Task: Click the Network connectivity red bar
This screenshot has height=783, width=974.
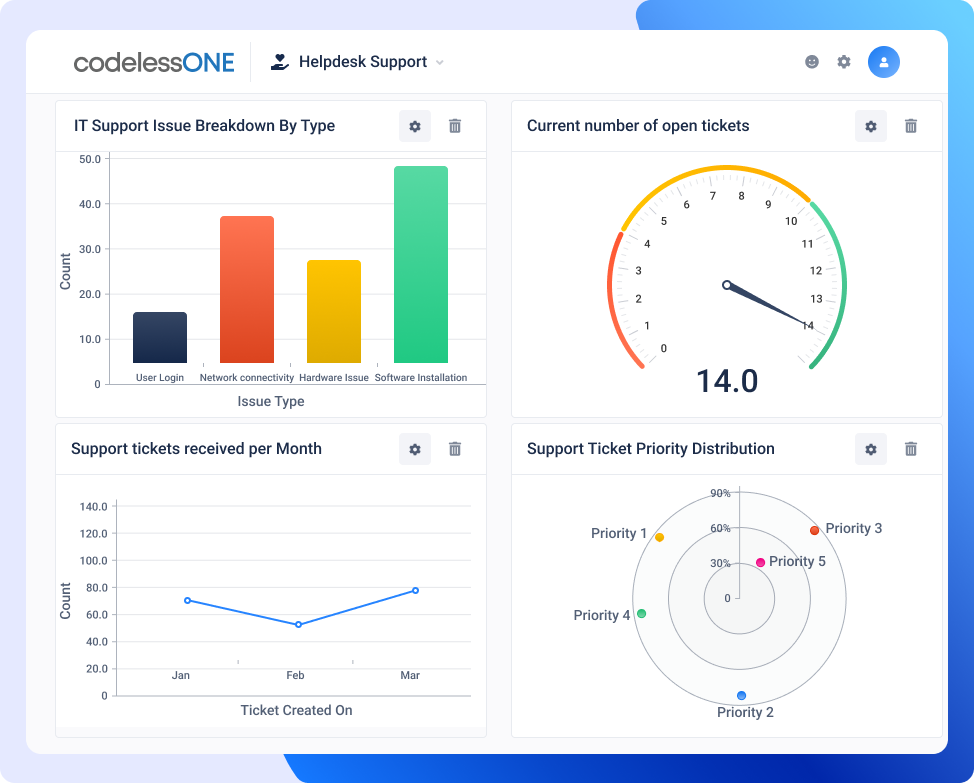Action: point(247,289)
